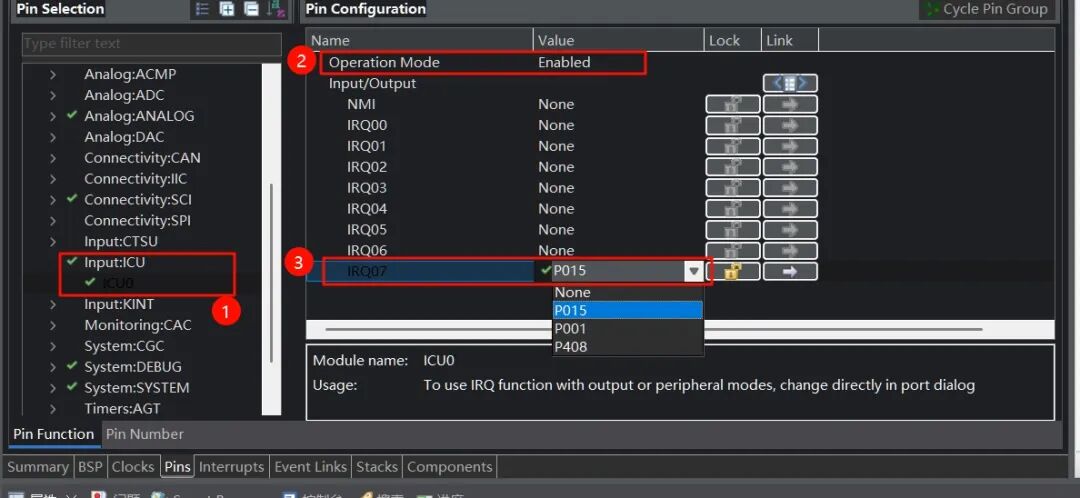Image resolution: width=1080 pixels, height=498 pixels.
Task: Click the lock icon in the NMI row
Action: (x=732, y=104)
